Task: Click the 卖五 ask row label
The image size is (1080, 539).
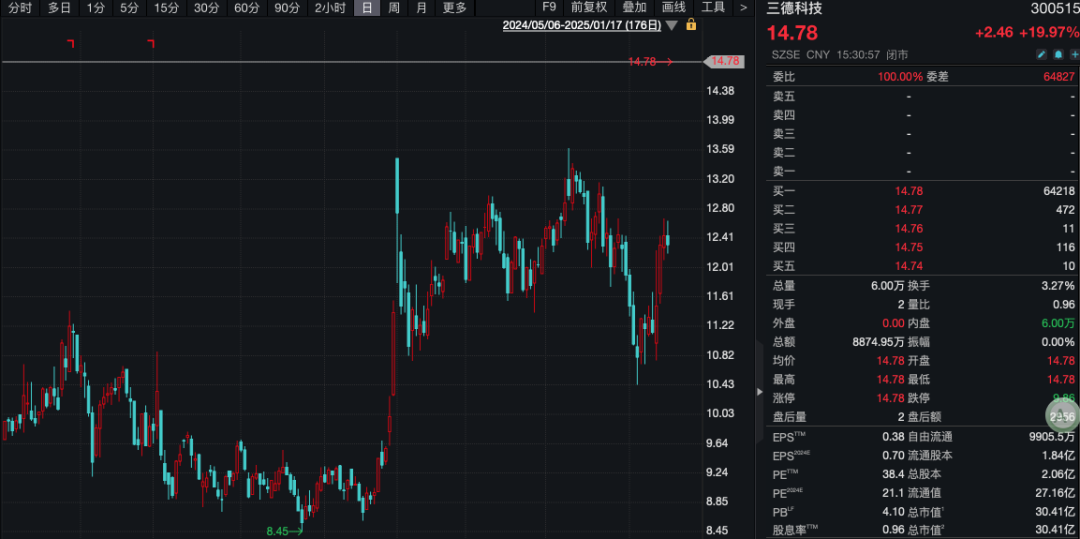Action: 784,97
